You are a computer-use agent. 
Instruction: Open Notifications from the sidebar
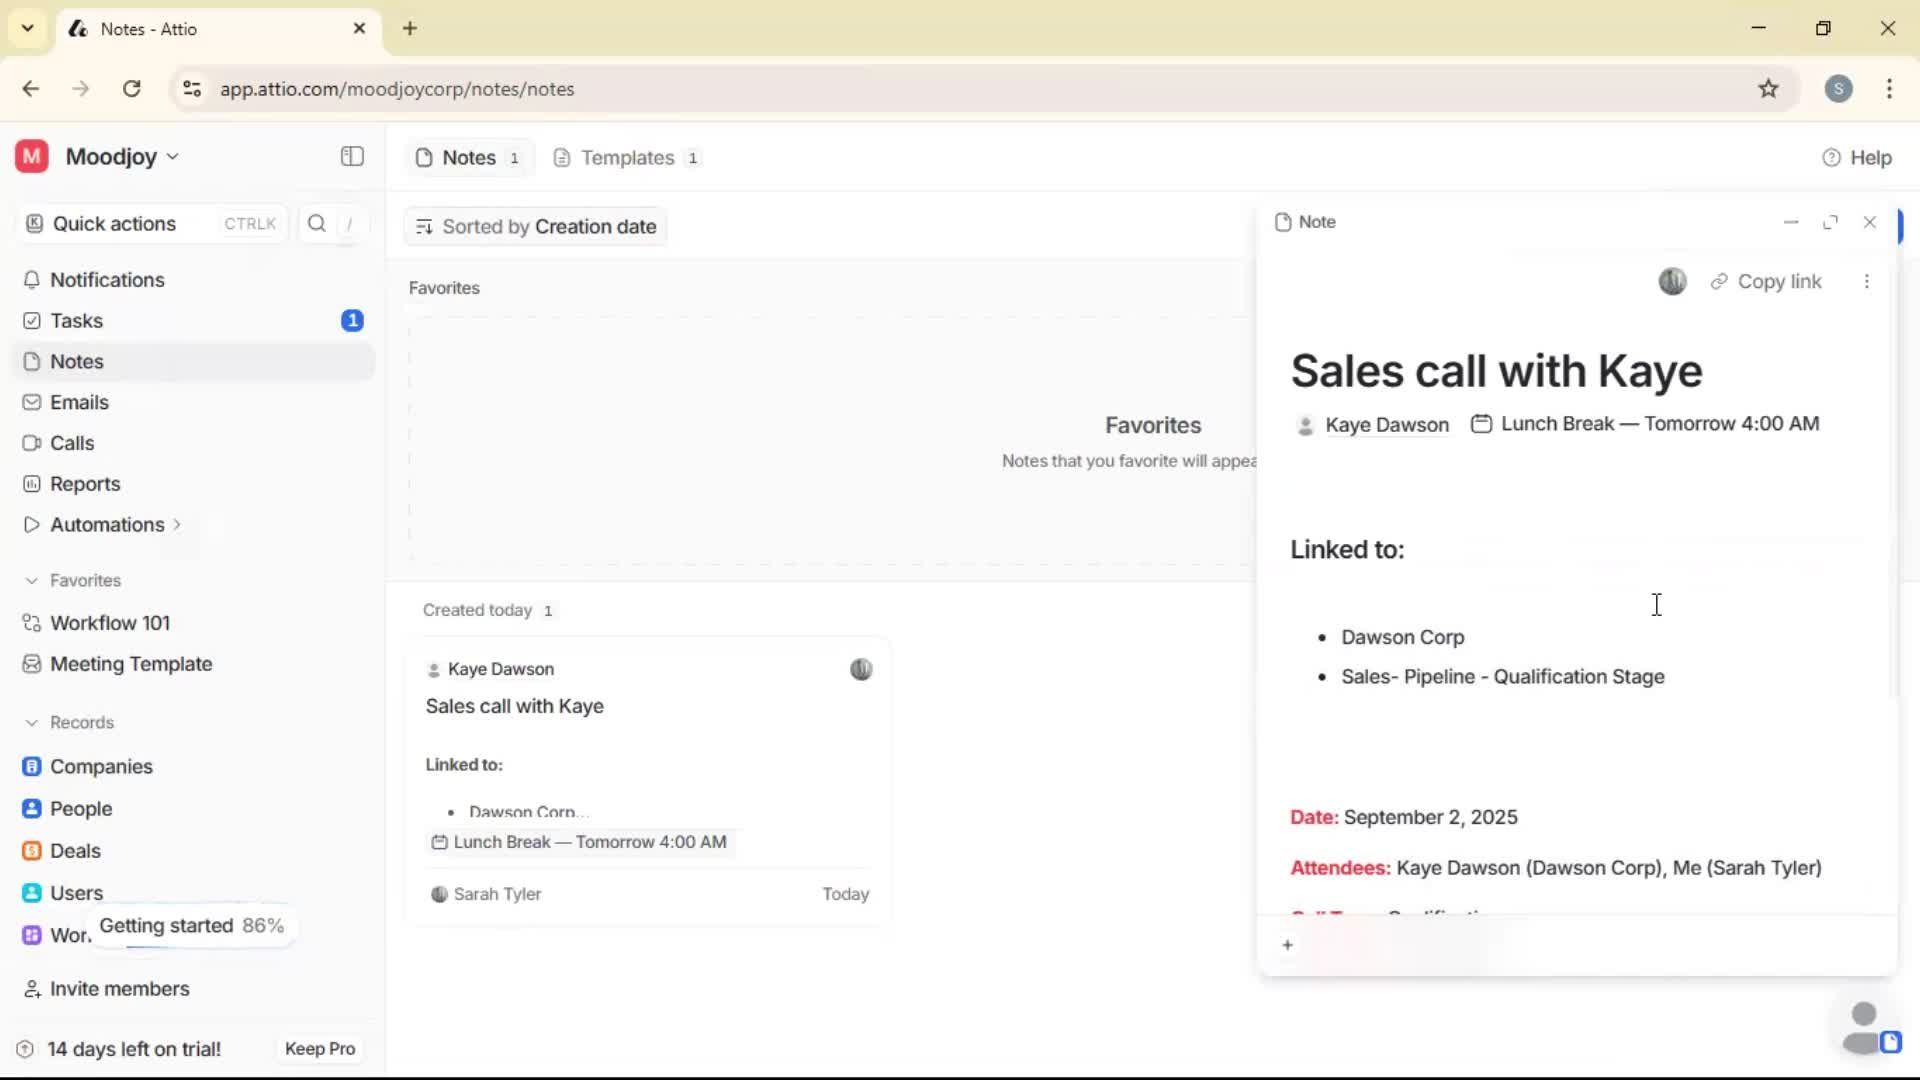click(107, 280)
